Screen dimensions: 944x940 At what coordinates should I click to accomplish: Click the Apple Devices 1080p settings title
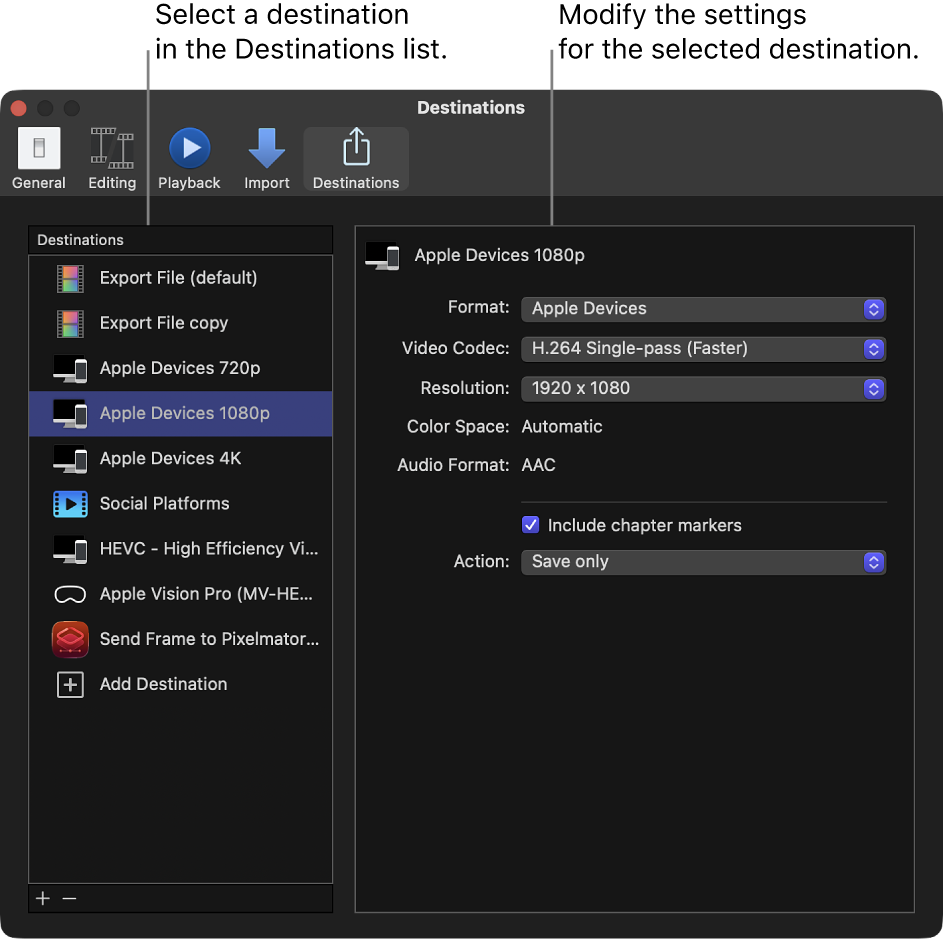500,255
